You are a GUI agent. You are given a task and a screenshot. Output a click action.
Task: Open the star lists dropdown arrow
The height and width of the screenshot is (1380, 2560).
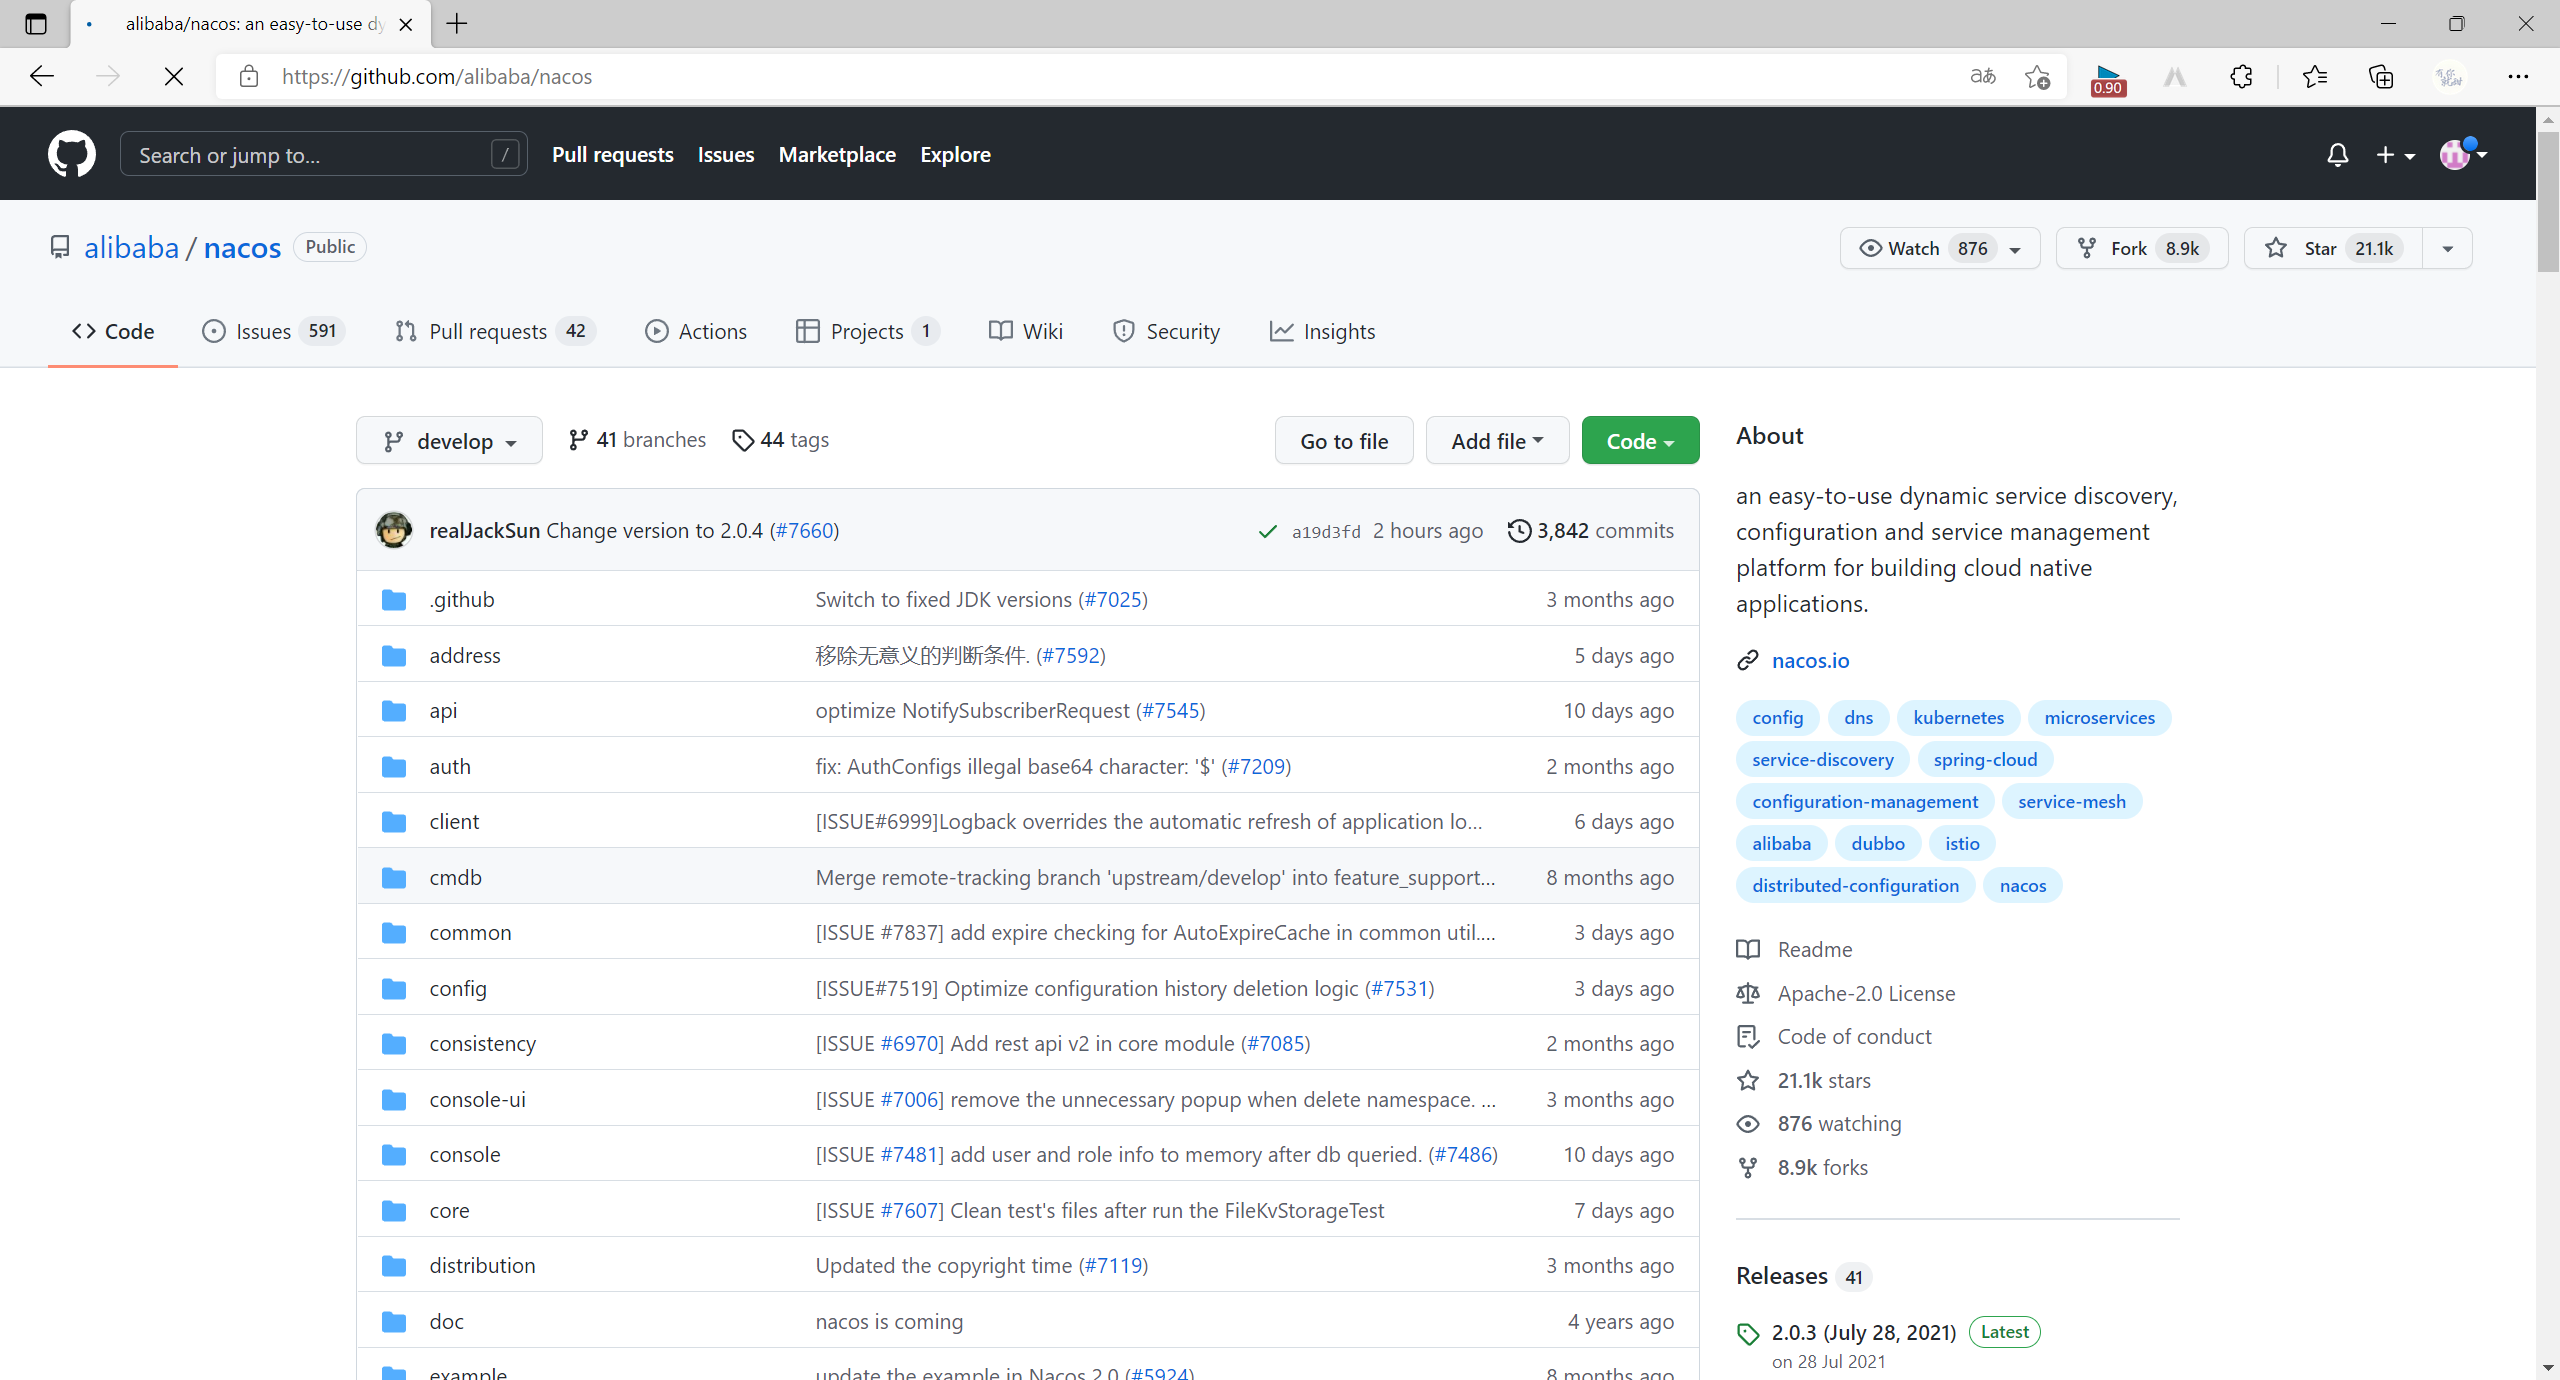pos(2447,248)
